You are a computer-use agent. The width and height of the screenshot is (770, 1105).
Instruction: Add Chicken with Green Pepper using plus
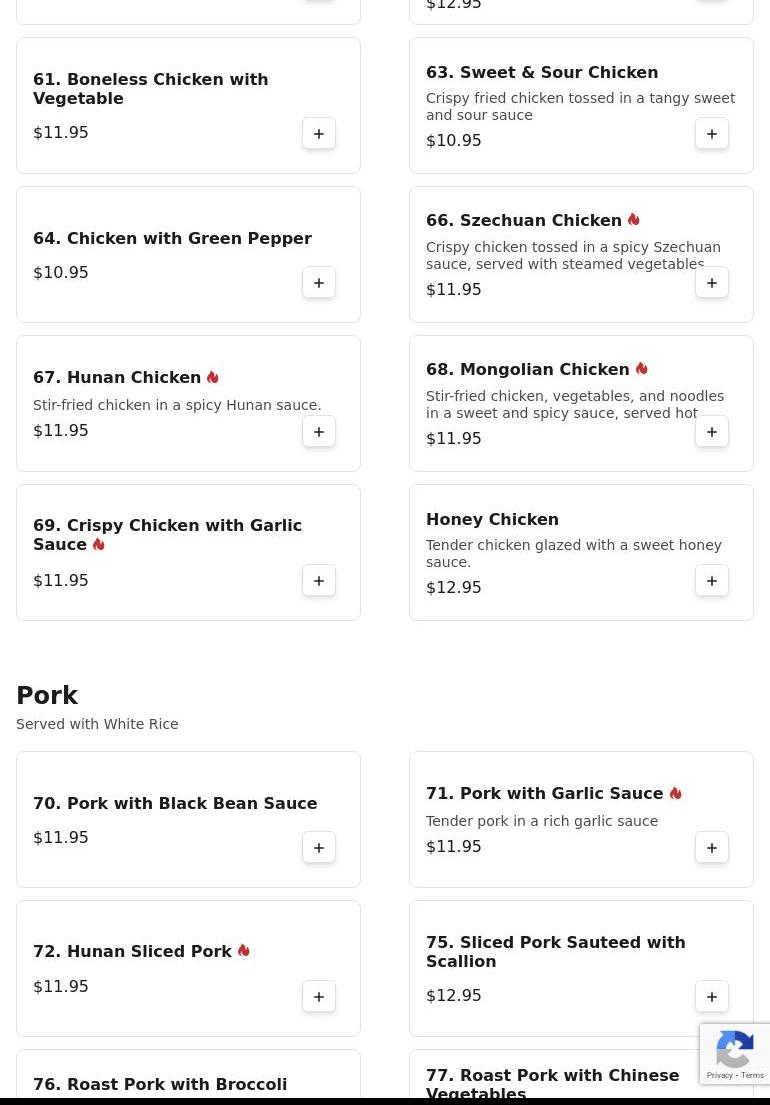pyautogui.click(x=318, y=283)
